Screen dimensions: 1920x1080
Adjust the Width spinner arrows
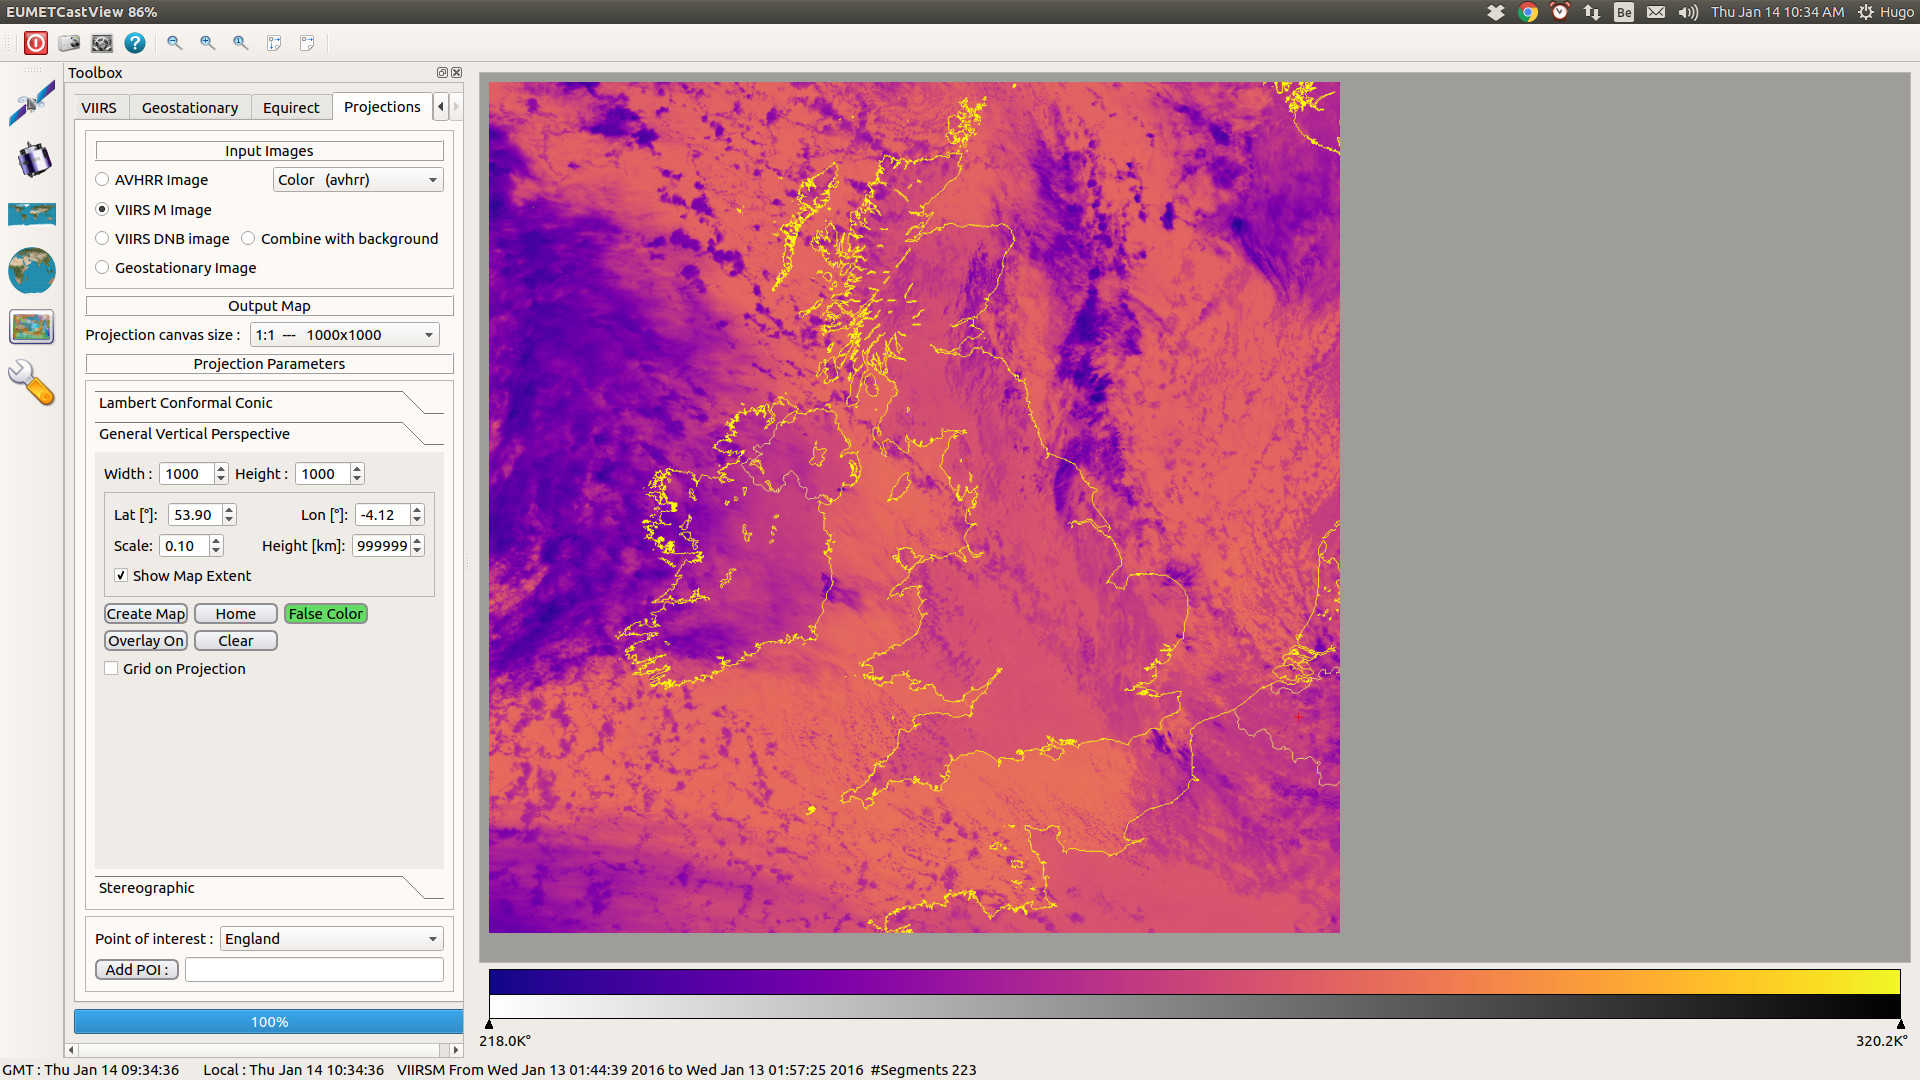[x=221, y=474]
